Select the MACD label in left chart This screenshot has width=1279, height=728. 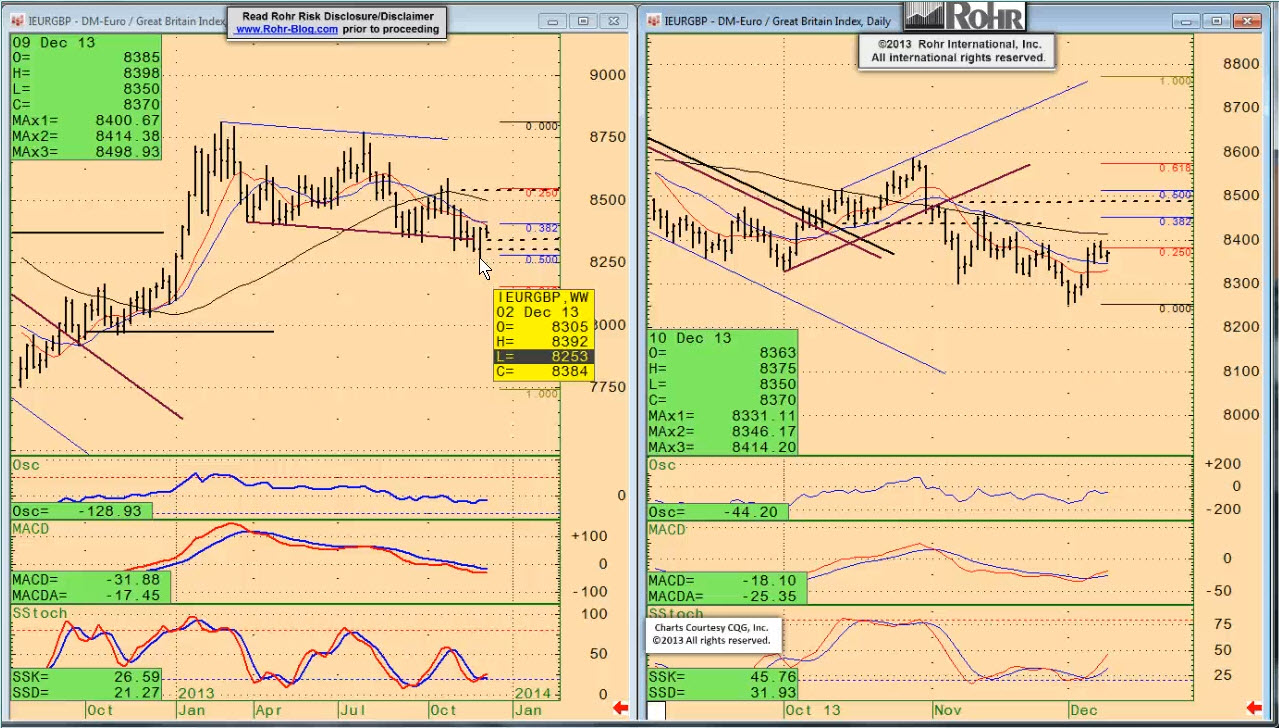34,528
